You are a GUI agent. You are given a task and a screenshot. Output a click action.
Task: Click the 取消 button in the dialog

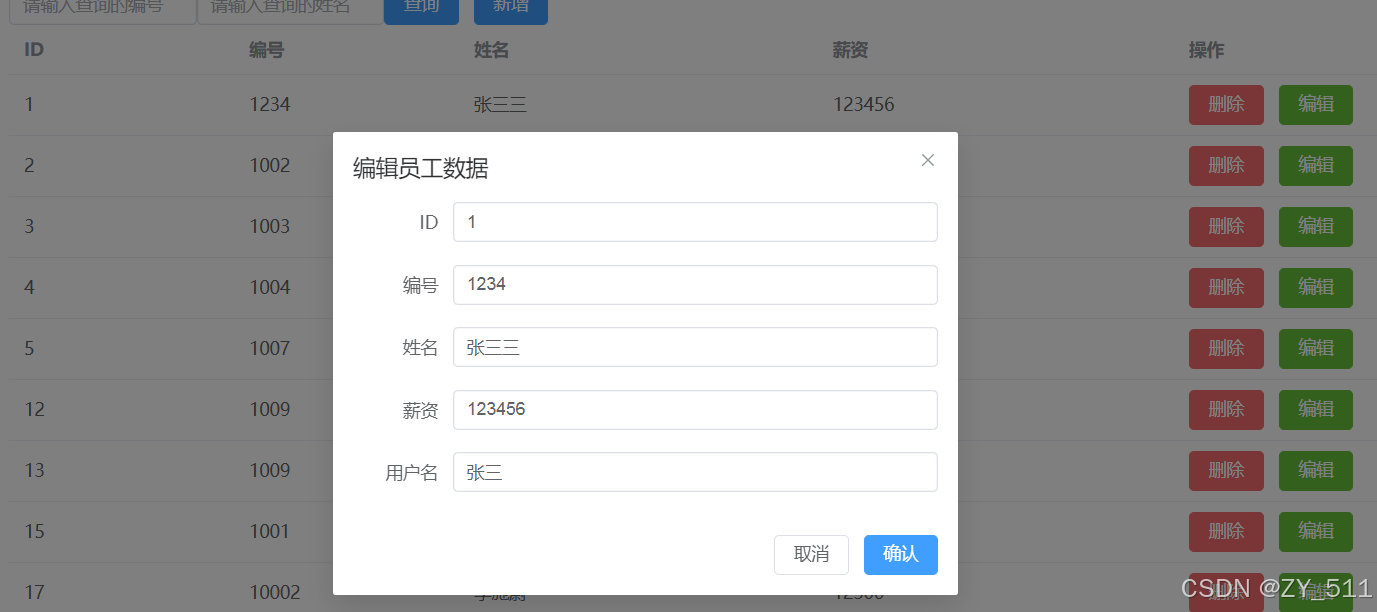click(811, 554)
